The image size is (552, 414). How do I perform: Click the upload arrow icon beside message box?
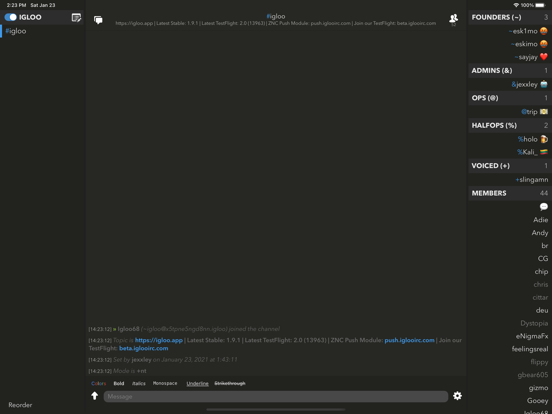point(94,396)
